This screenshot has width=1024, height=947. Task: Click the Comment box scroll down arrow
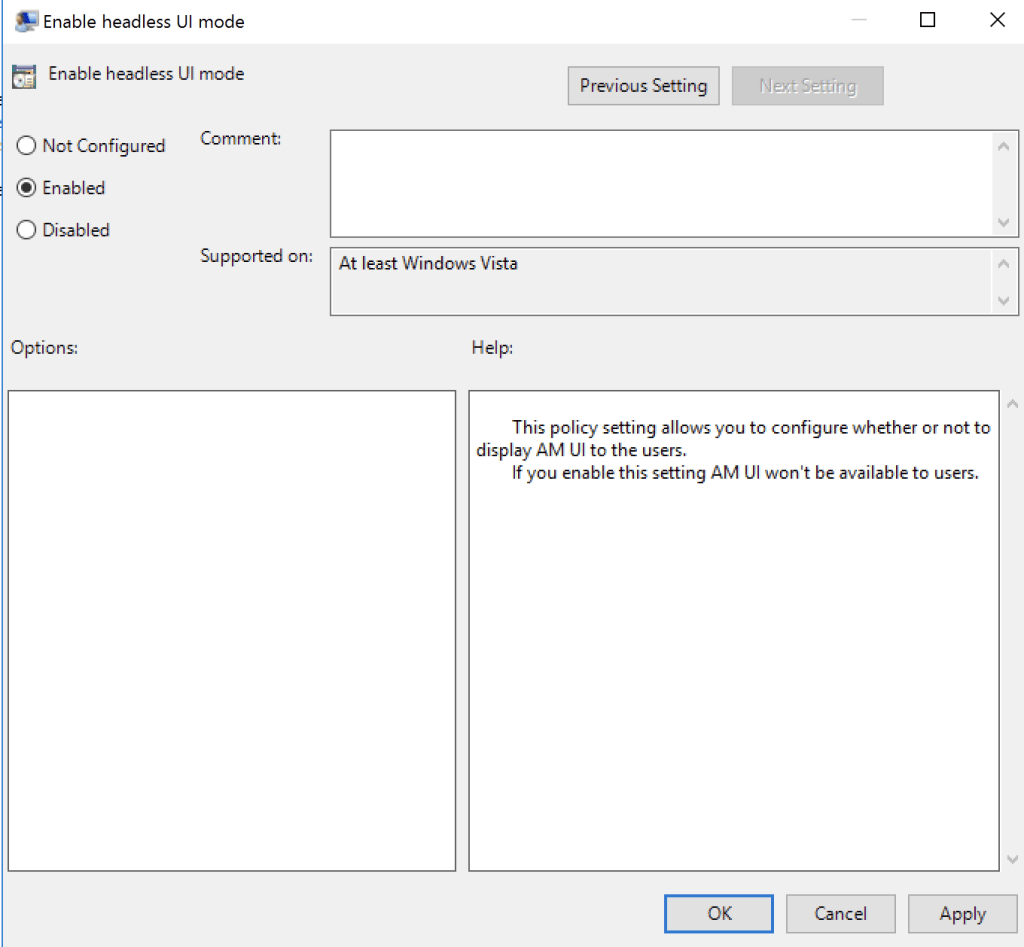click(x=1004, y=222)
